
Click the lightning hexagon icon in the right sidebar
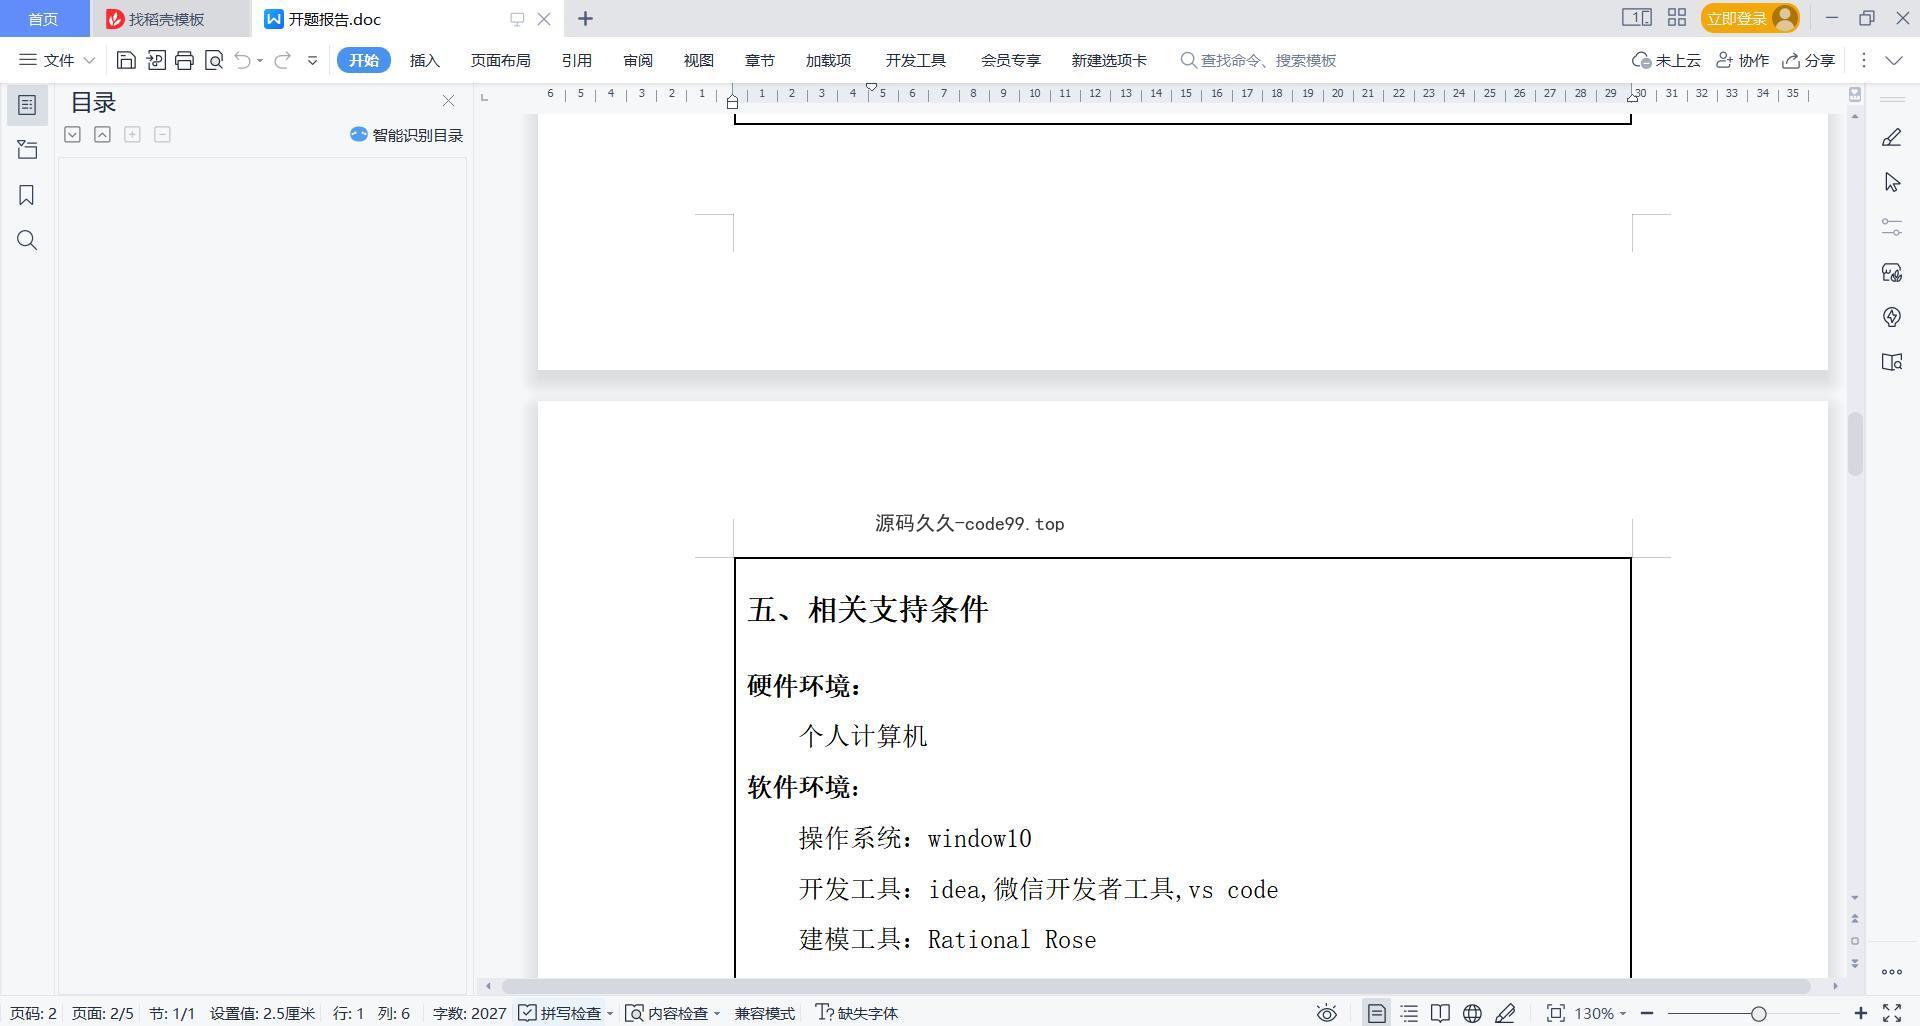pos(1892,317)
